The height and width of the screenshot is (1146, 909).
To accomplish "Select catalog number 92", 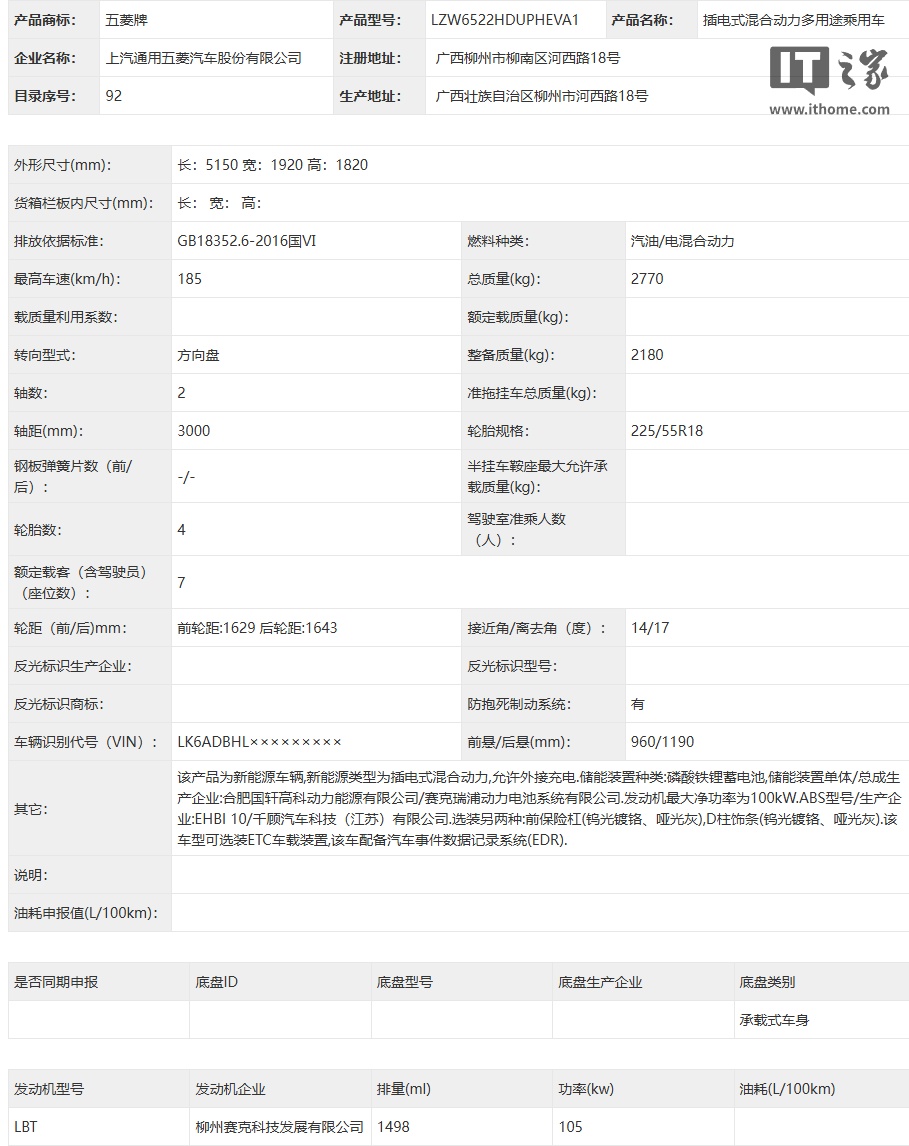I will (113, 96).
